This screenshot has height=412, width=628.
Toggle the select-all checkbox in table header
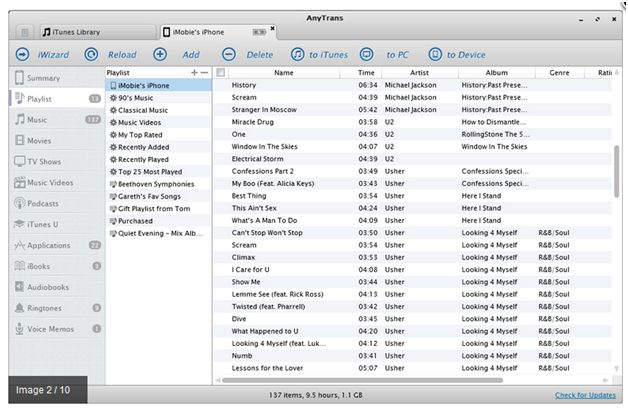click(220, 72)
